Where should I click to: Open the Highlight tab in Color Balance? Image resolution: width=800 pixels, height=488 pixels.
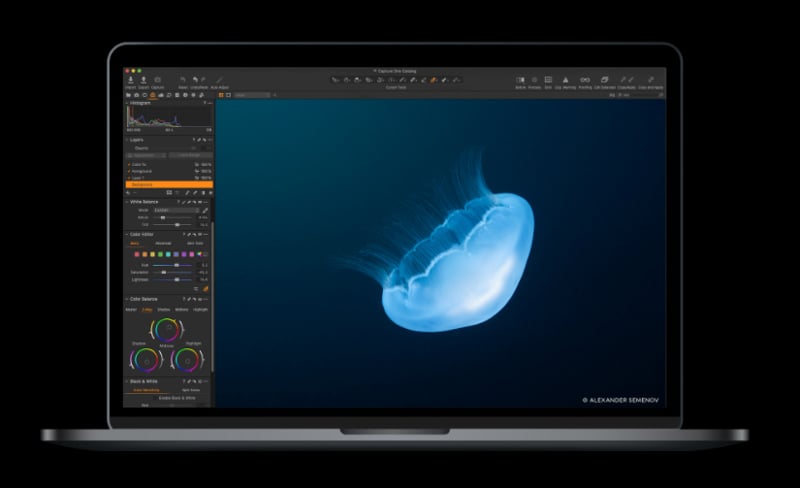(201, 309)
